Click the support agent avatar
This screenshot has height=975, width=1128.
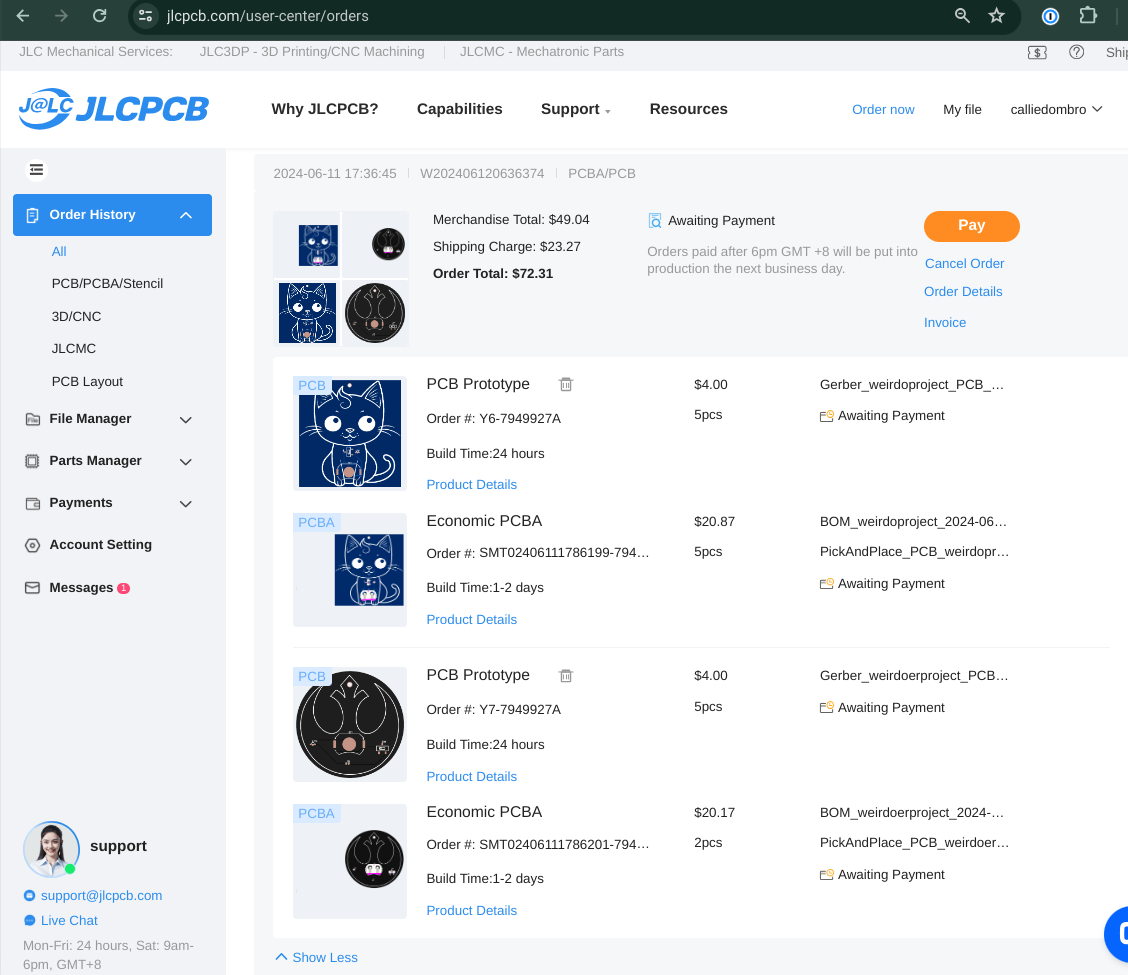[51, 849]
